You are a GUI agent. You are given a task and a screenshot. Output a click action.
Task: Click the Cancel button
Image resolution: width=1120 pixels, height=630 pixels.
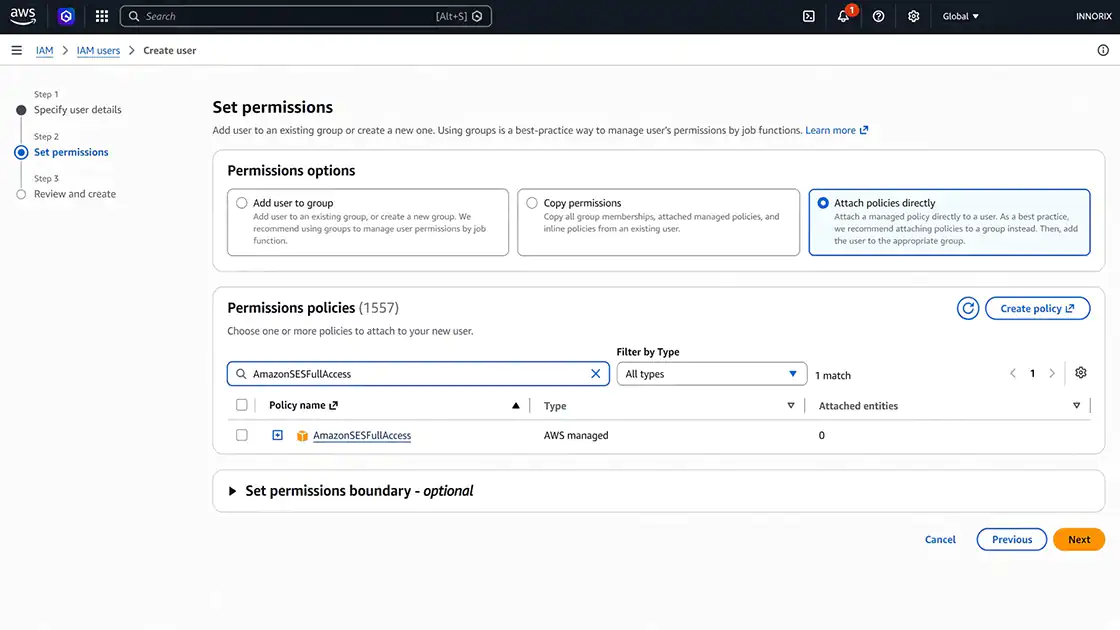click(x=940, y=539)
